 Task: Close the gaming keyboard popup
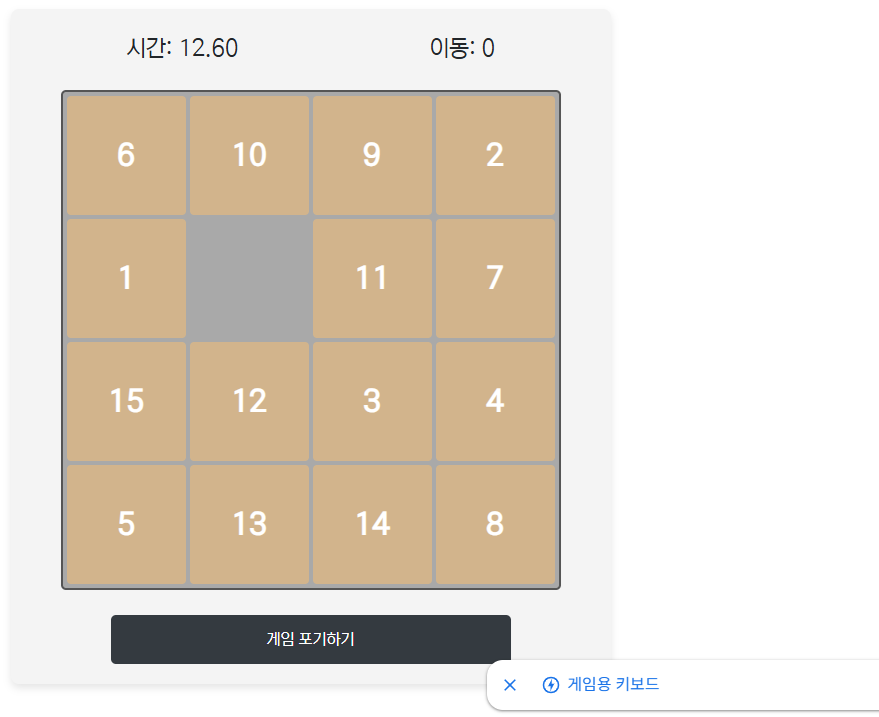510,685
